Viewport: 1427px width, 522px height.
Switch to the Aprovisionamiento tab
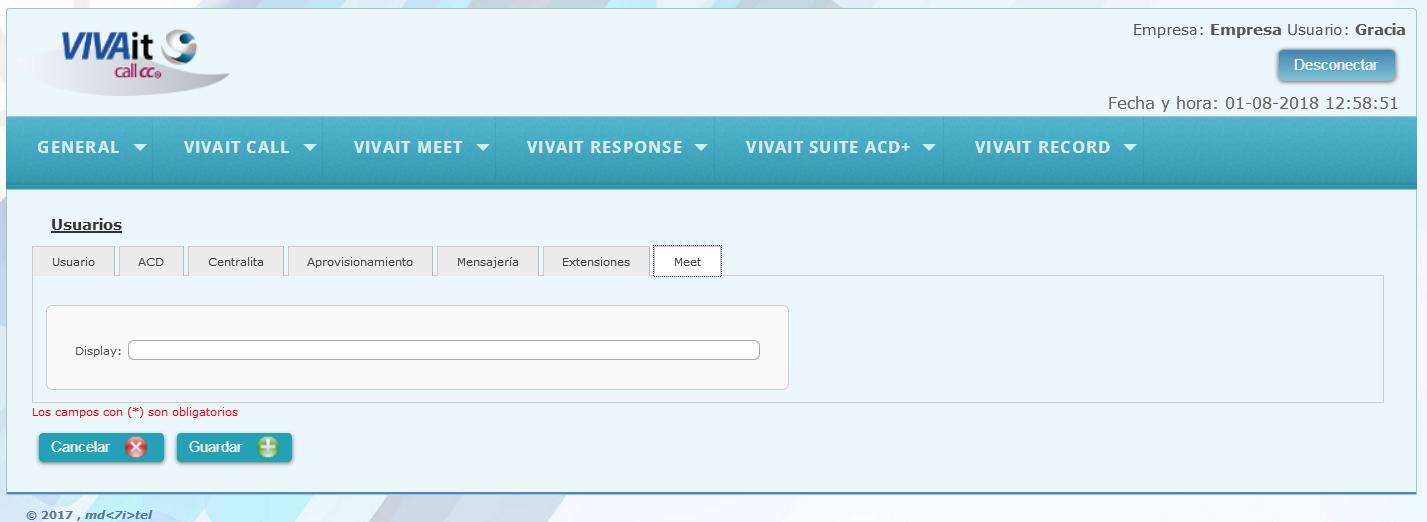pos(360,261)
